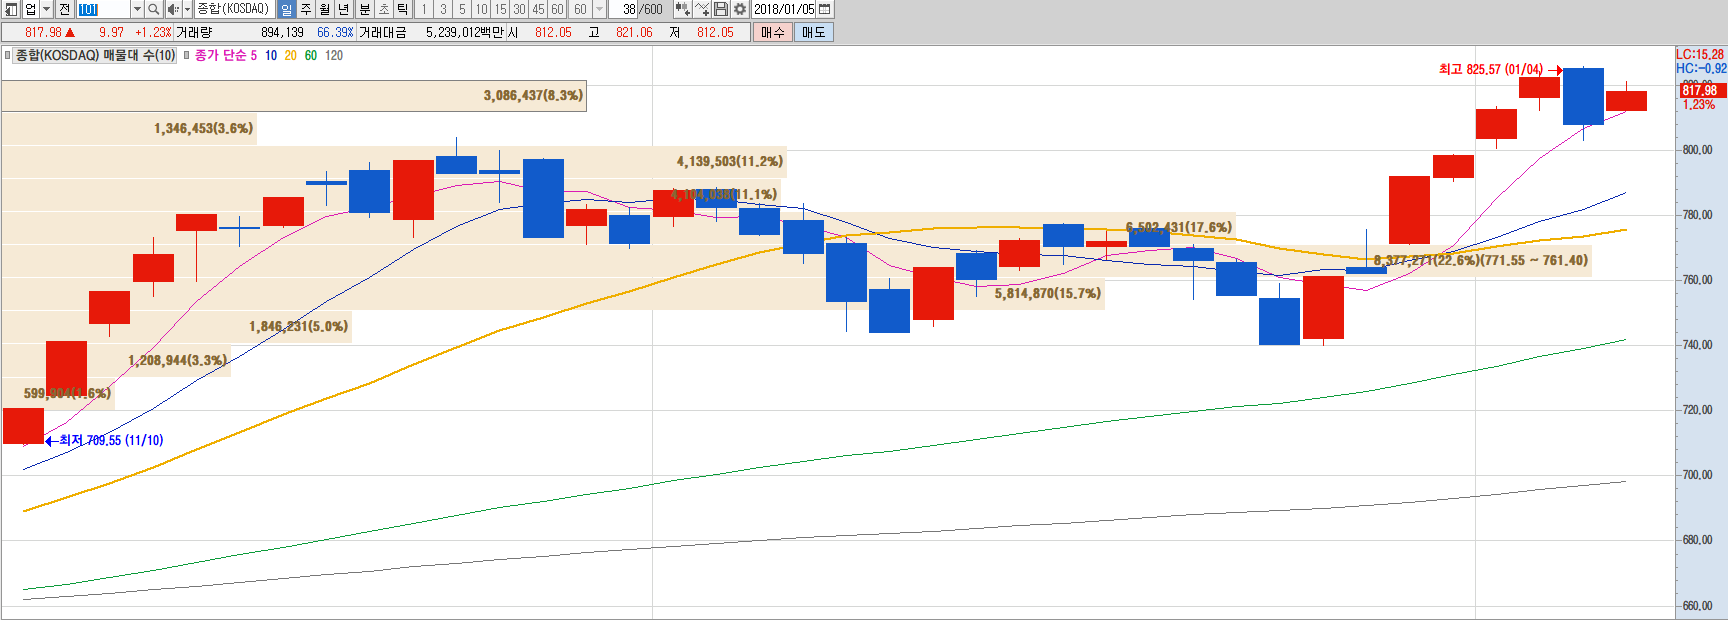
Task: Select the tick (틱) period tab
Action: click(403, 9)
